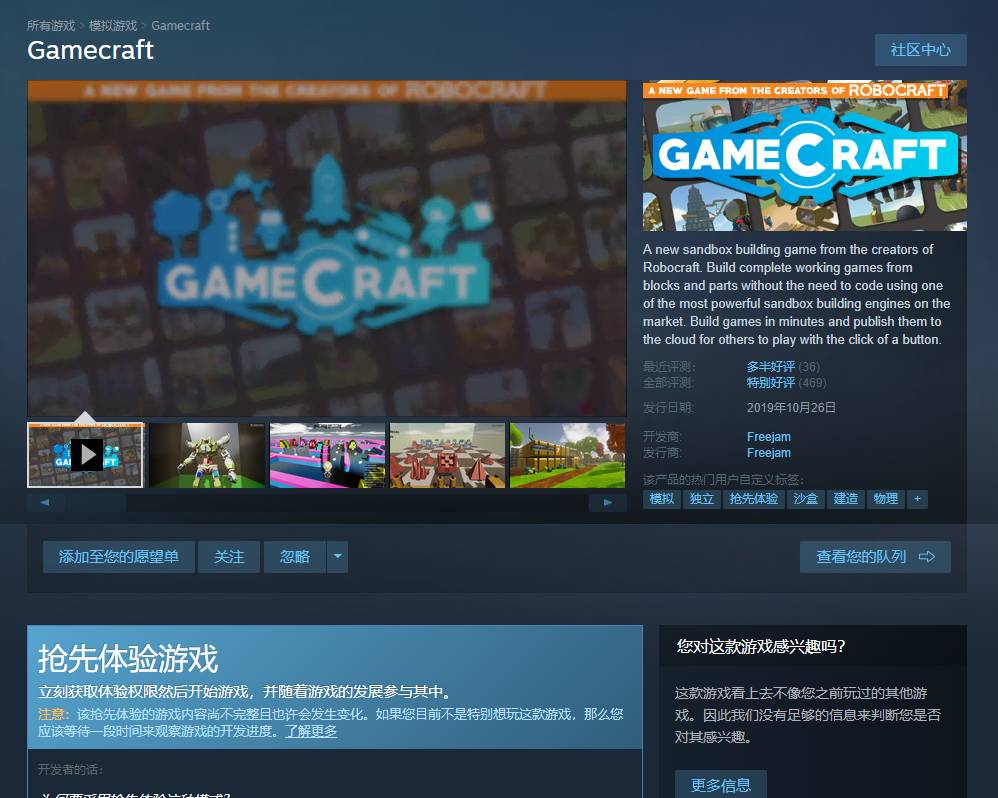Open the 社区中心 community hub
The image size is (998, 798).
pos(920,50)
